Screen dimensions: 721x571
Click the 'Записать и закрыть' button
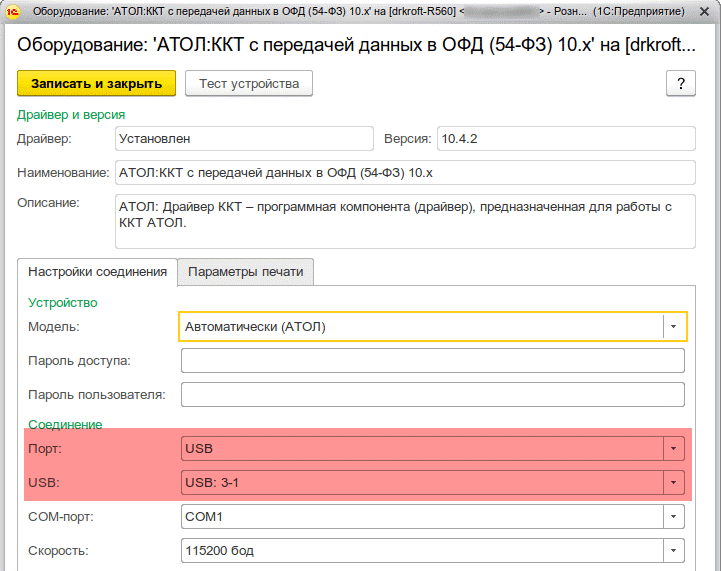pyautogui.click(x=96, y=84)
